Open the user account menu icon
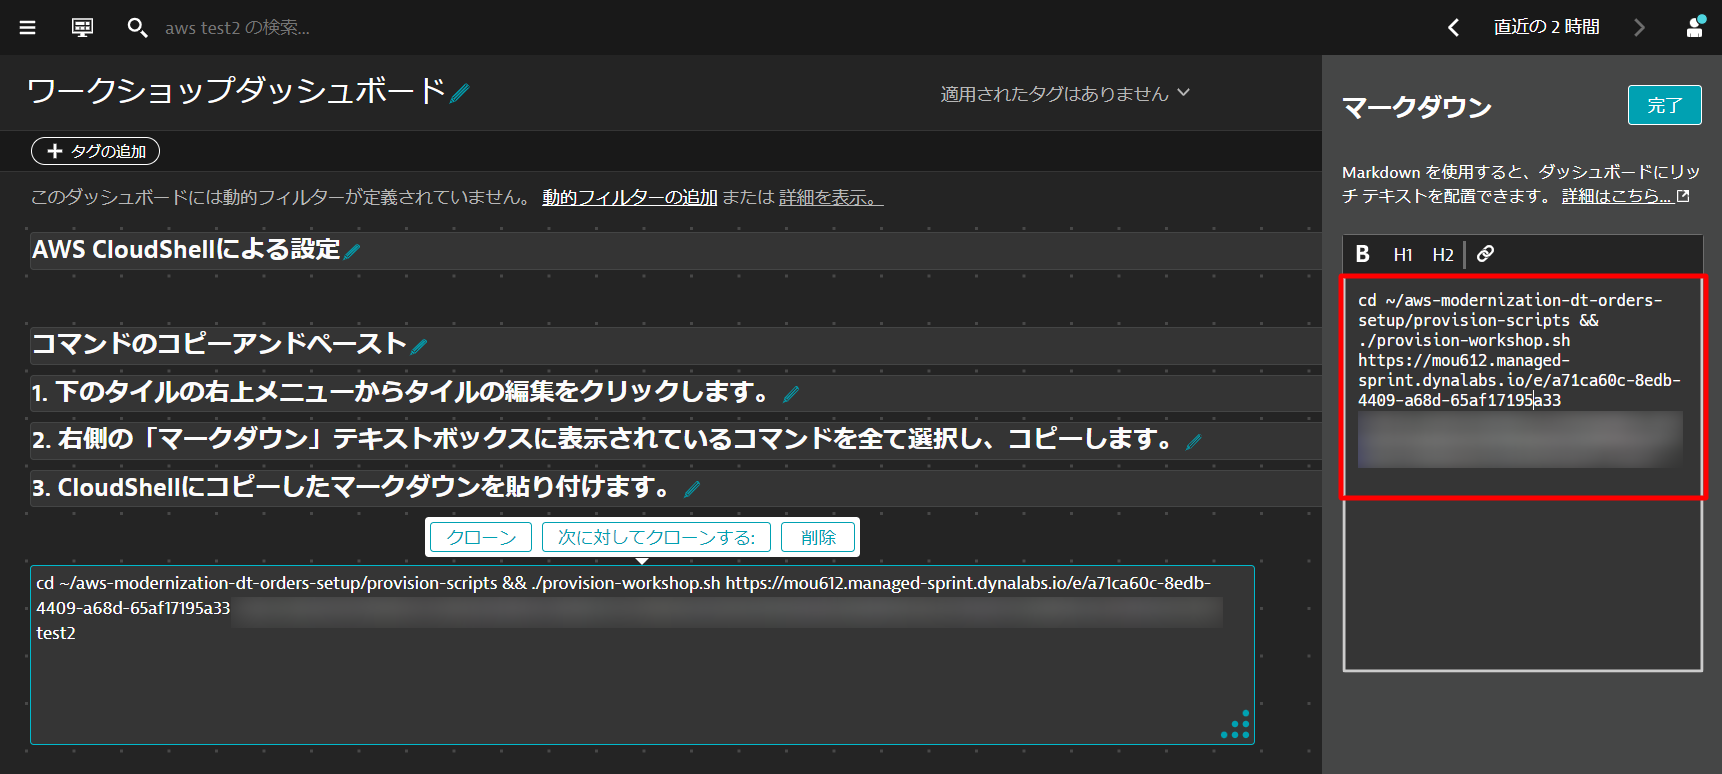1722x774 pixels. tap(1694, 27)
